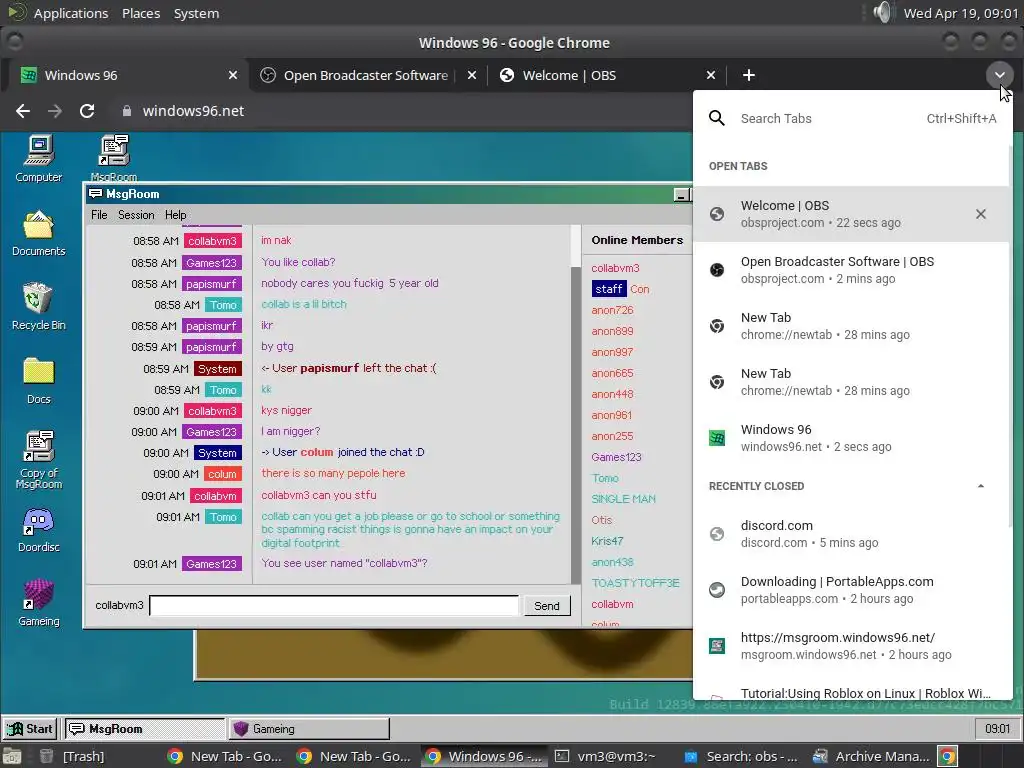
Task: Toggle the tab search dropdown chevron
Action: [999, 75]
